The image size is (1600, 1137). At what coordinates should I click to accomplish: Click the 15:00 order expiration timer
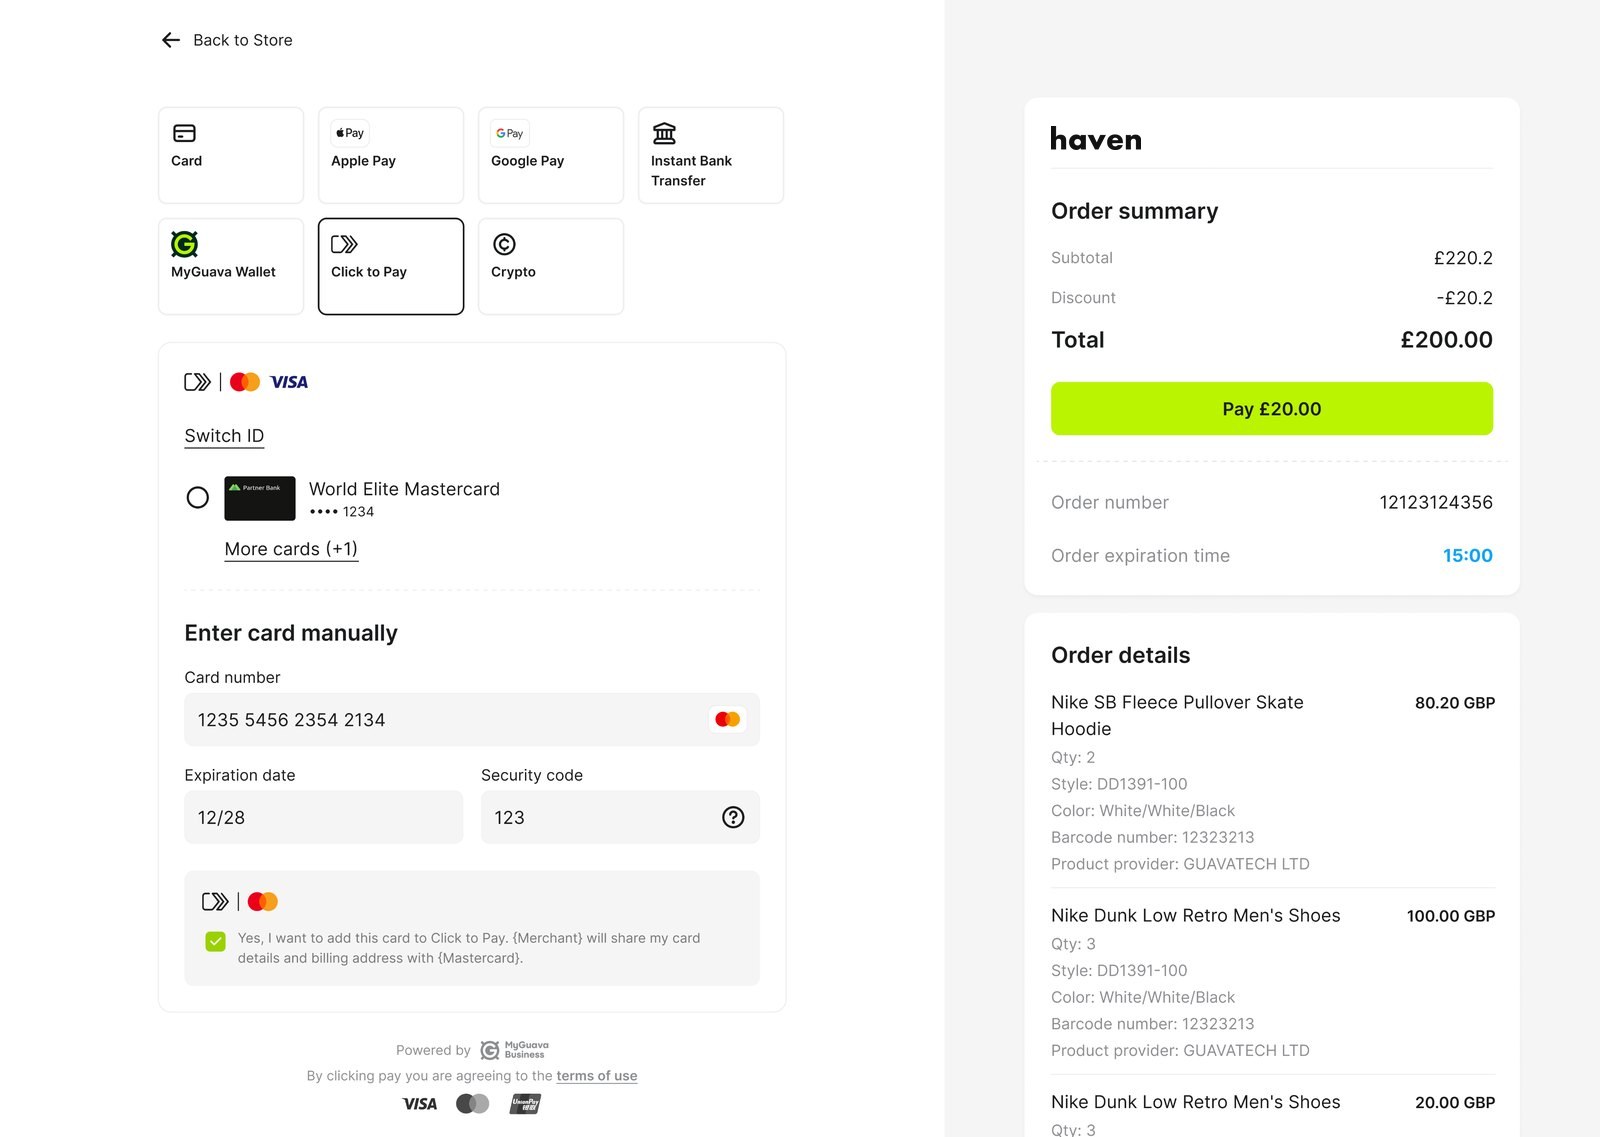tap(1468, 556)
